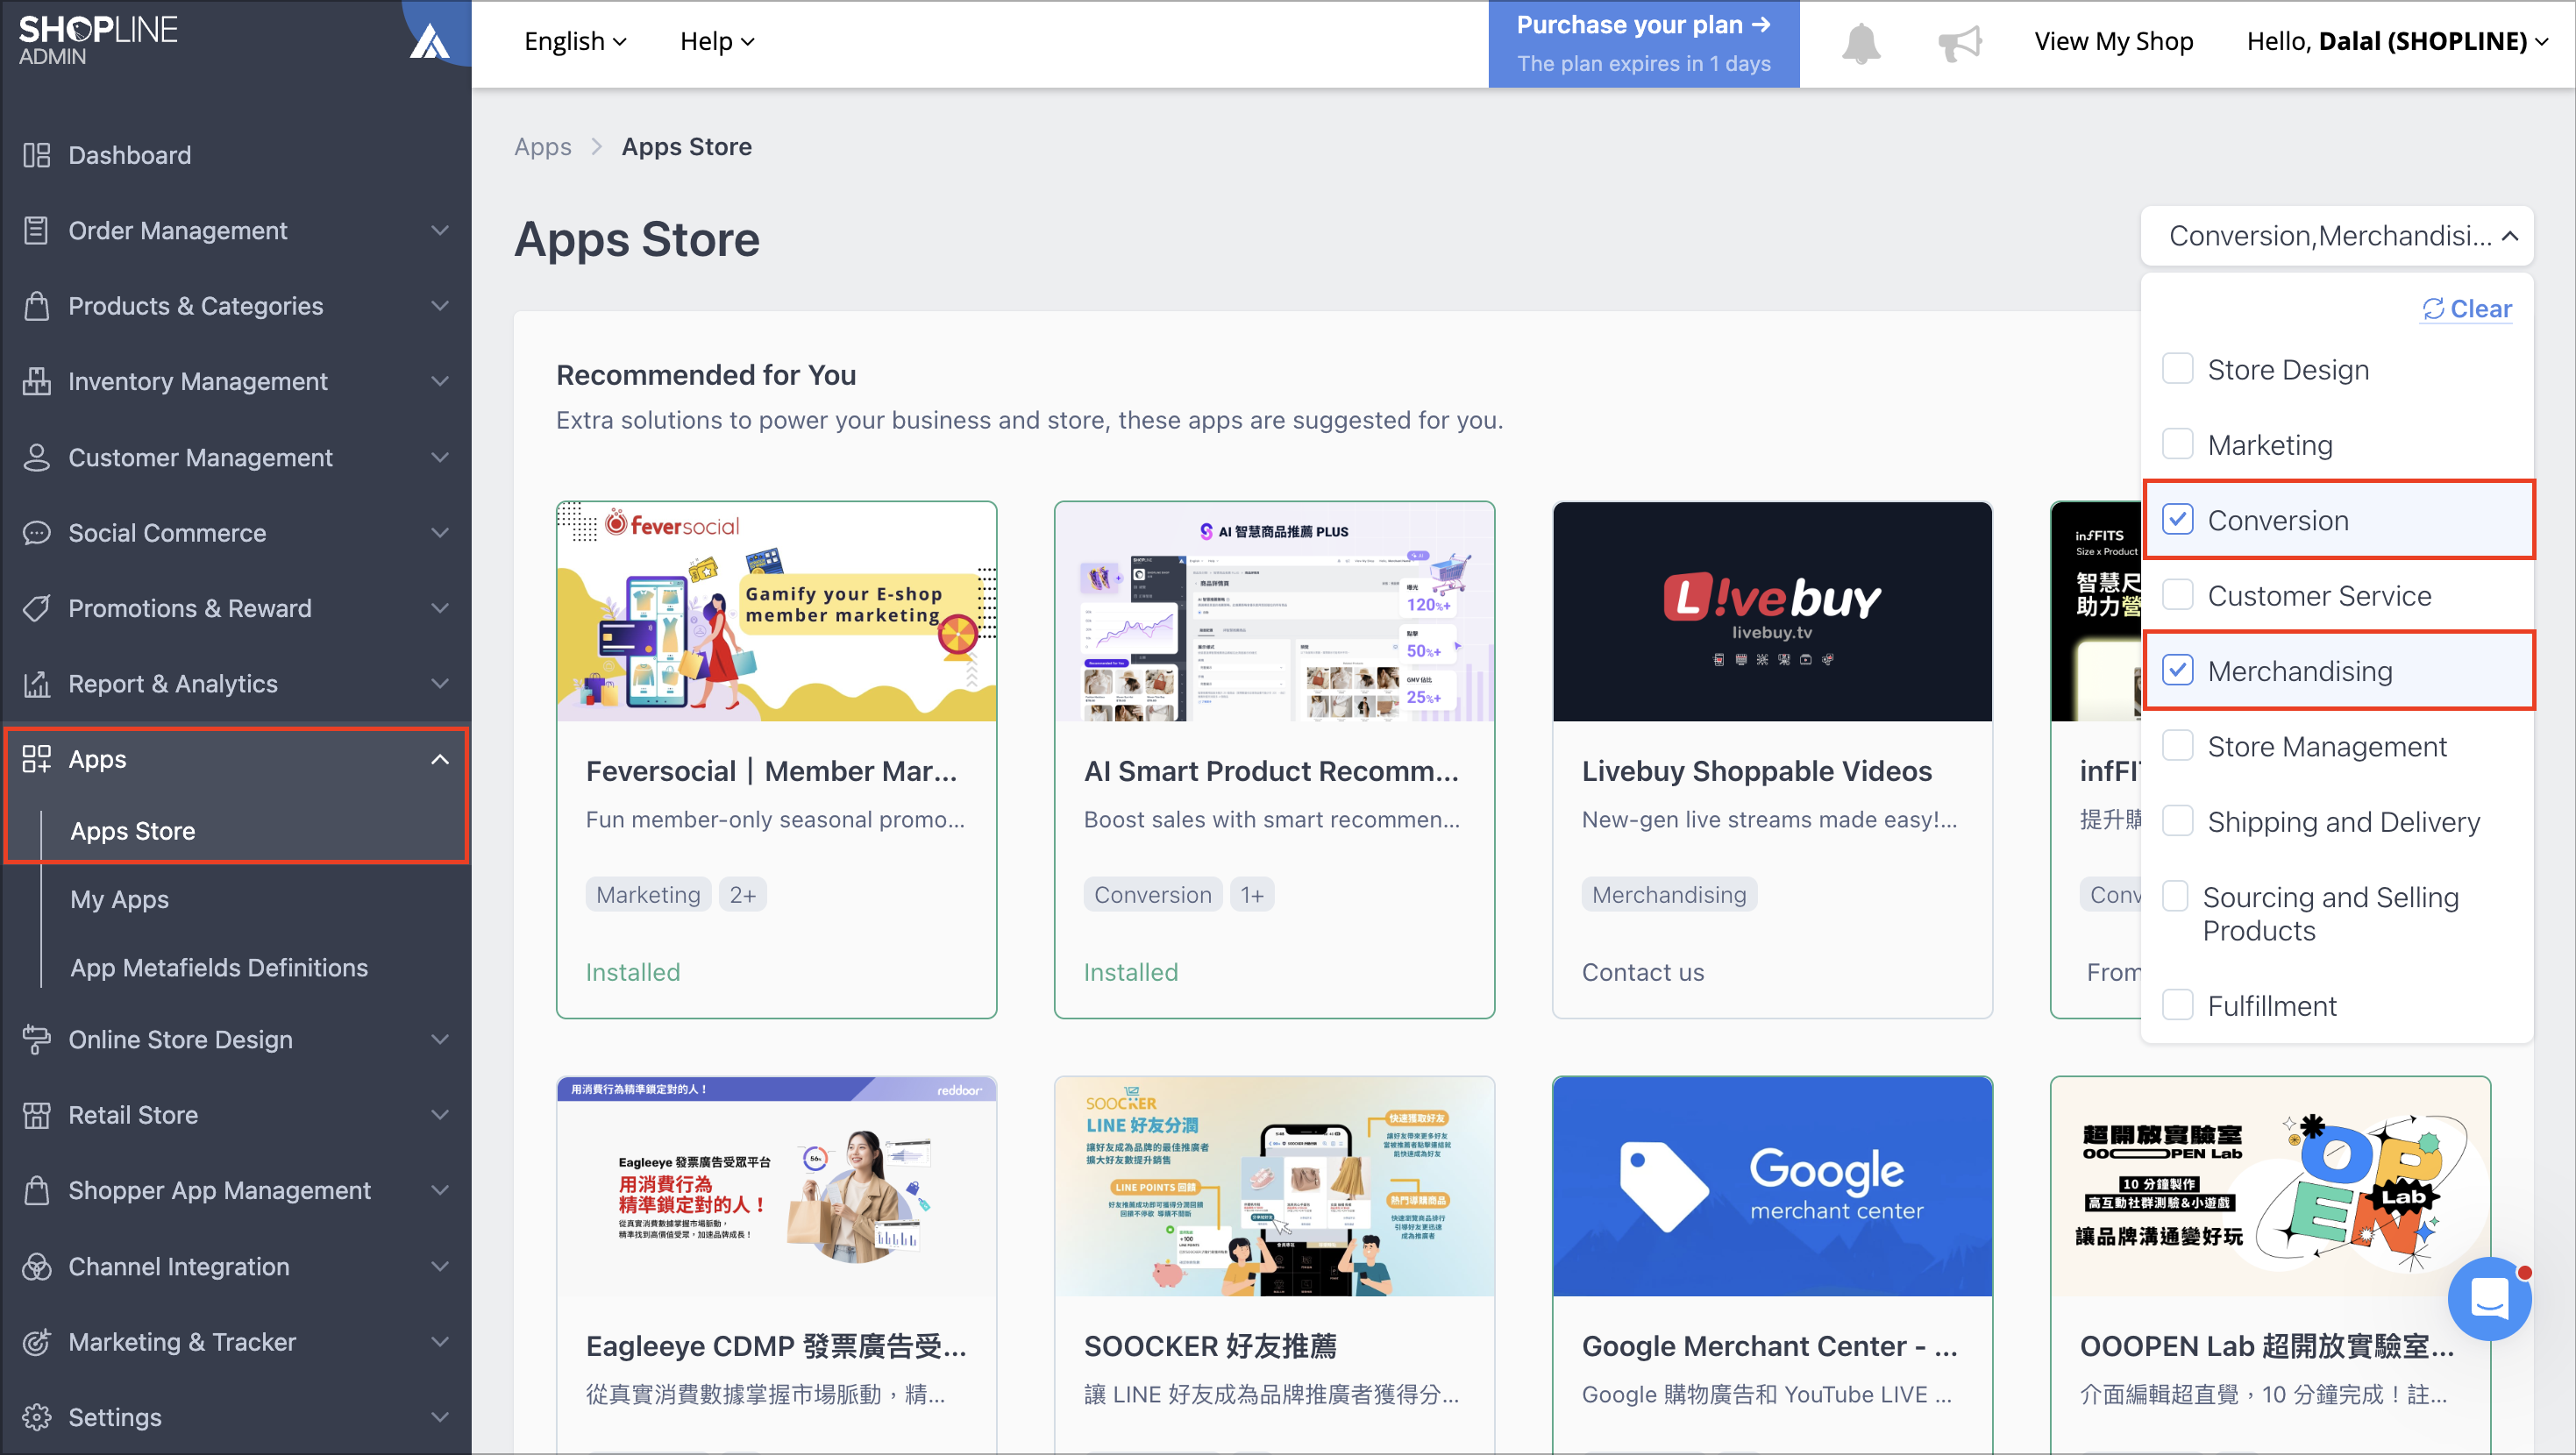Image resolution: width=2576 pixels, height=1455 pixels.
Task: Uncheck the Merchandising filter checkbox
Action: (2177, 670)
